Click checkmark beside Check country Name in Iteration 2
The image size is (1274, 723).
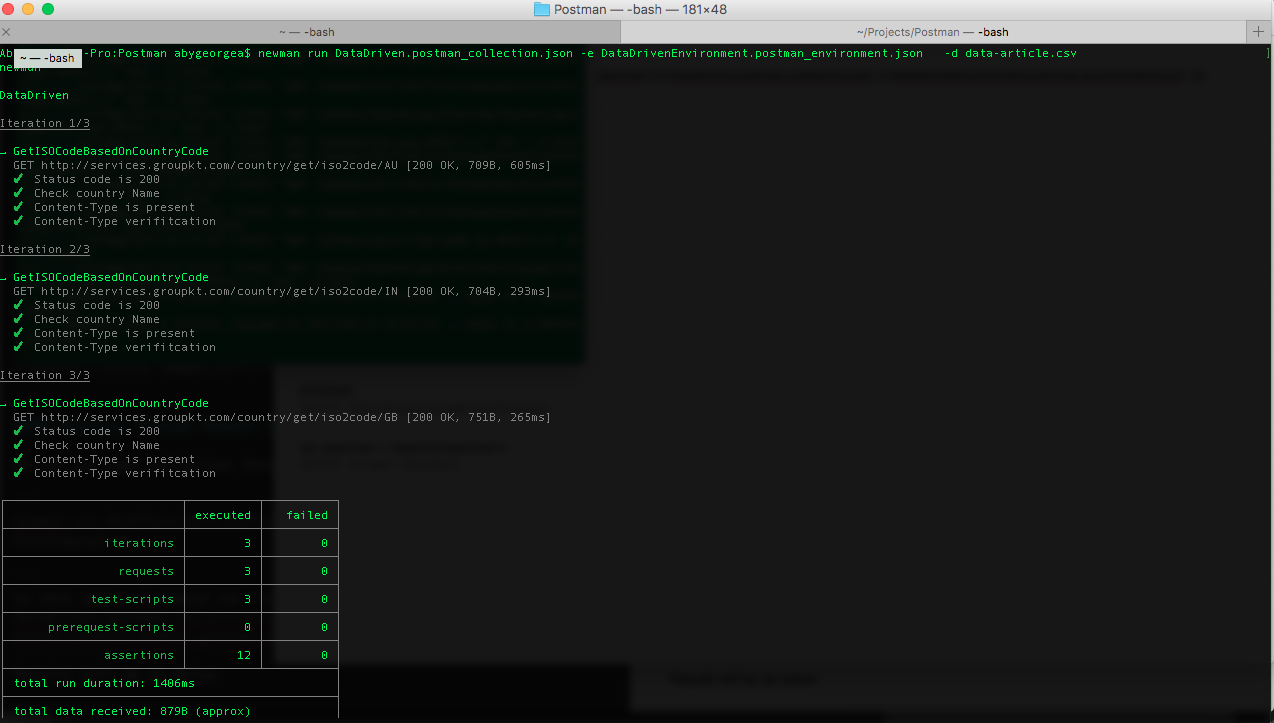coord(19,319)
